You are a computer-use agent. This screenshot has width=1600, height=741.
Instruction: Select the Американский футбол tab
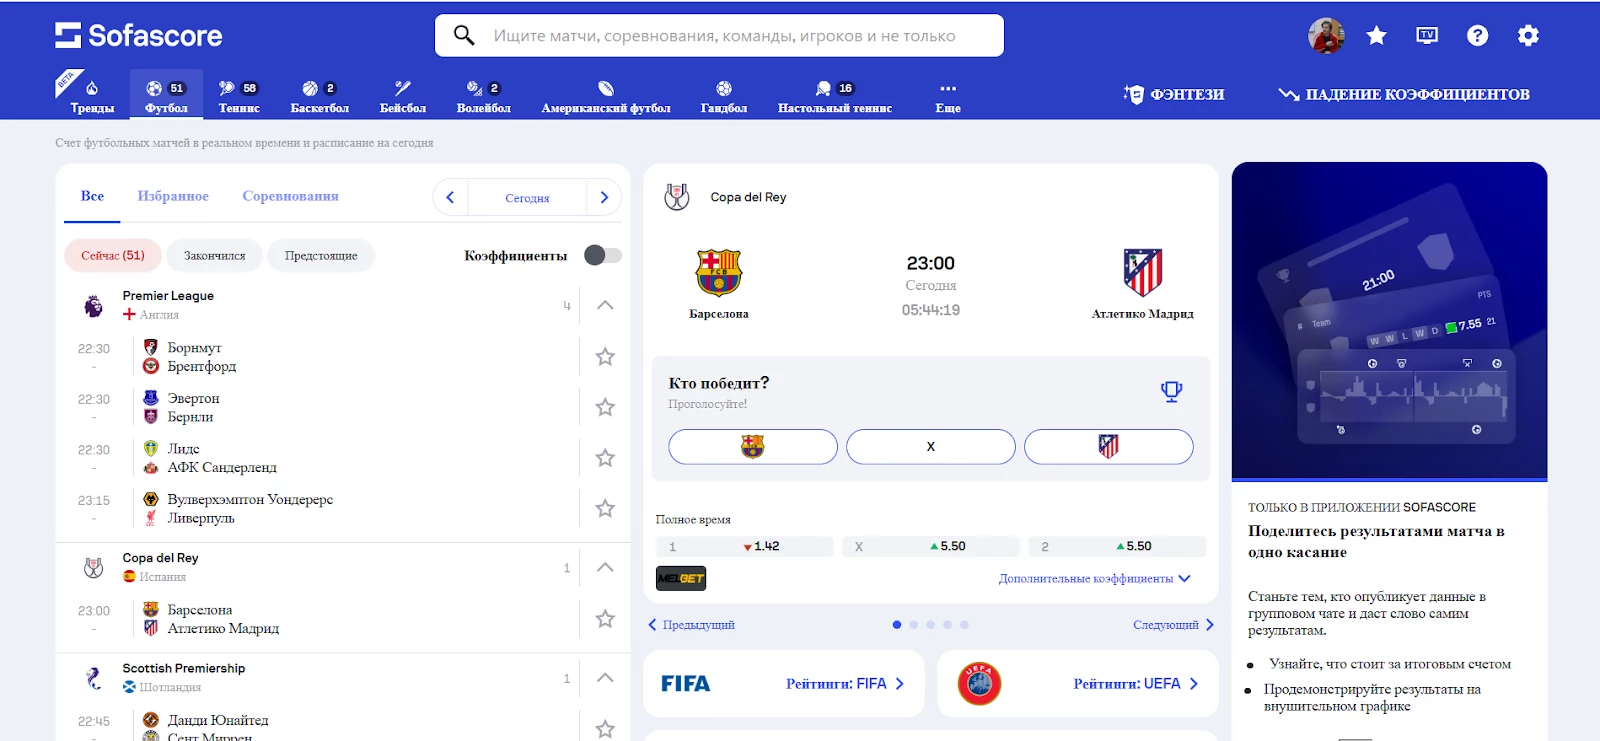(606, 96)
